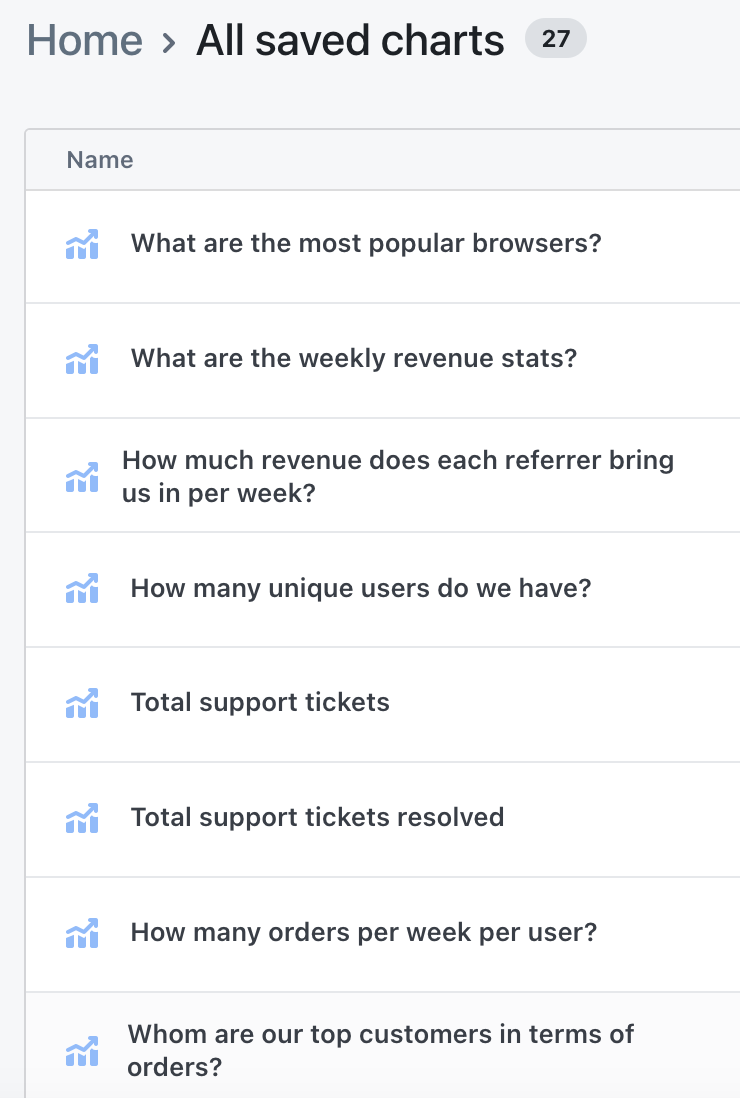This screenshot has height=1098, width=740.
Task: Click the chart icon next to tickets resolved row
Action: tap(82, 817)
